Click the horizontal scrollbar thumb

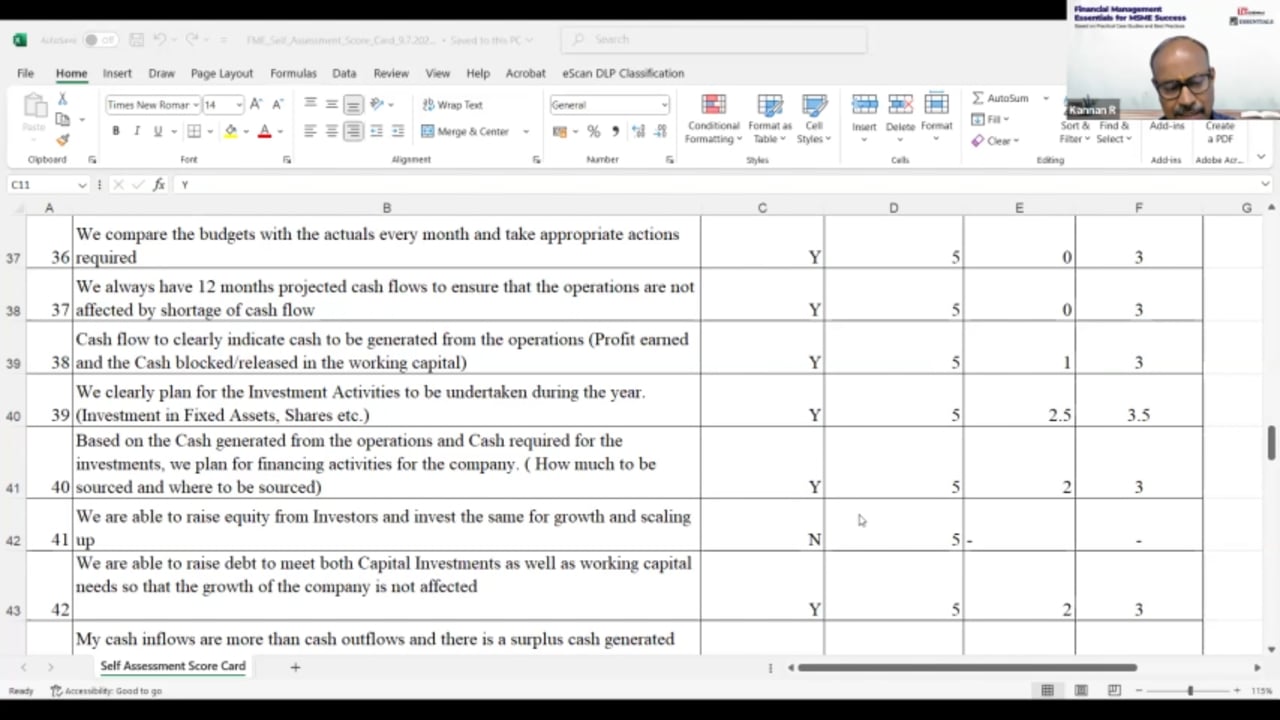click(x=967, y=667)
